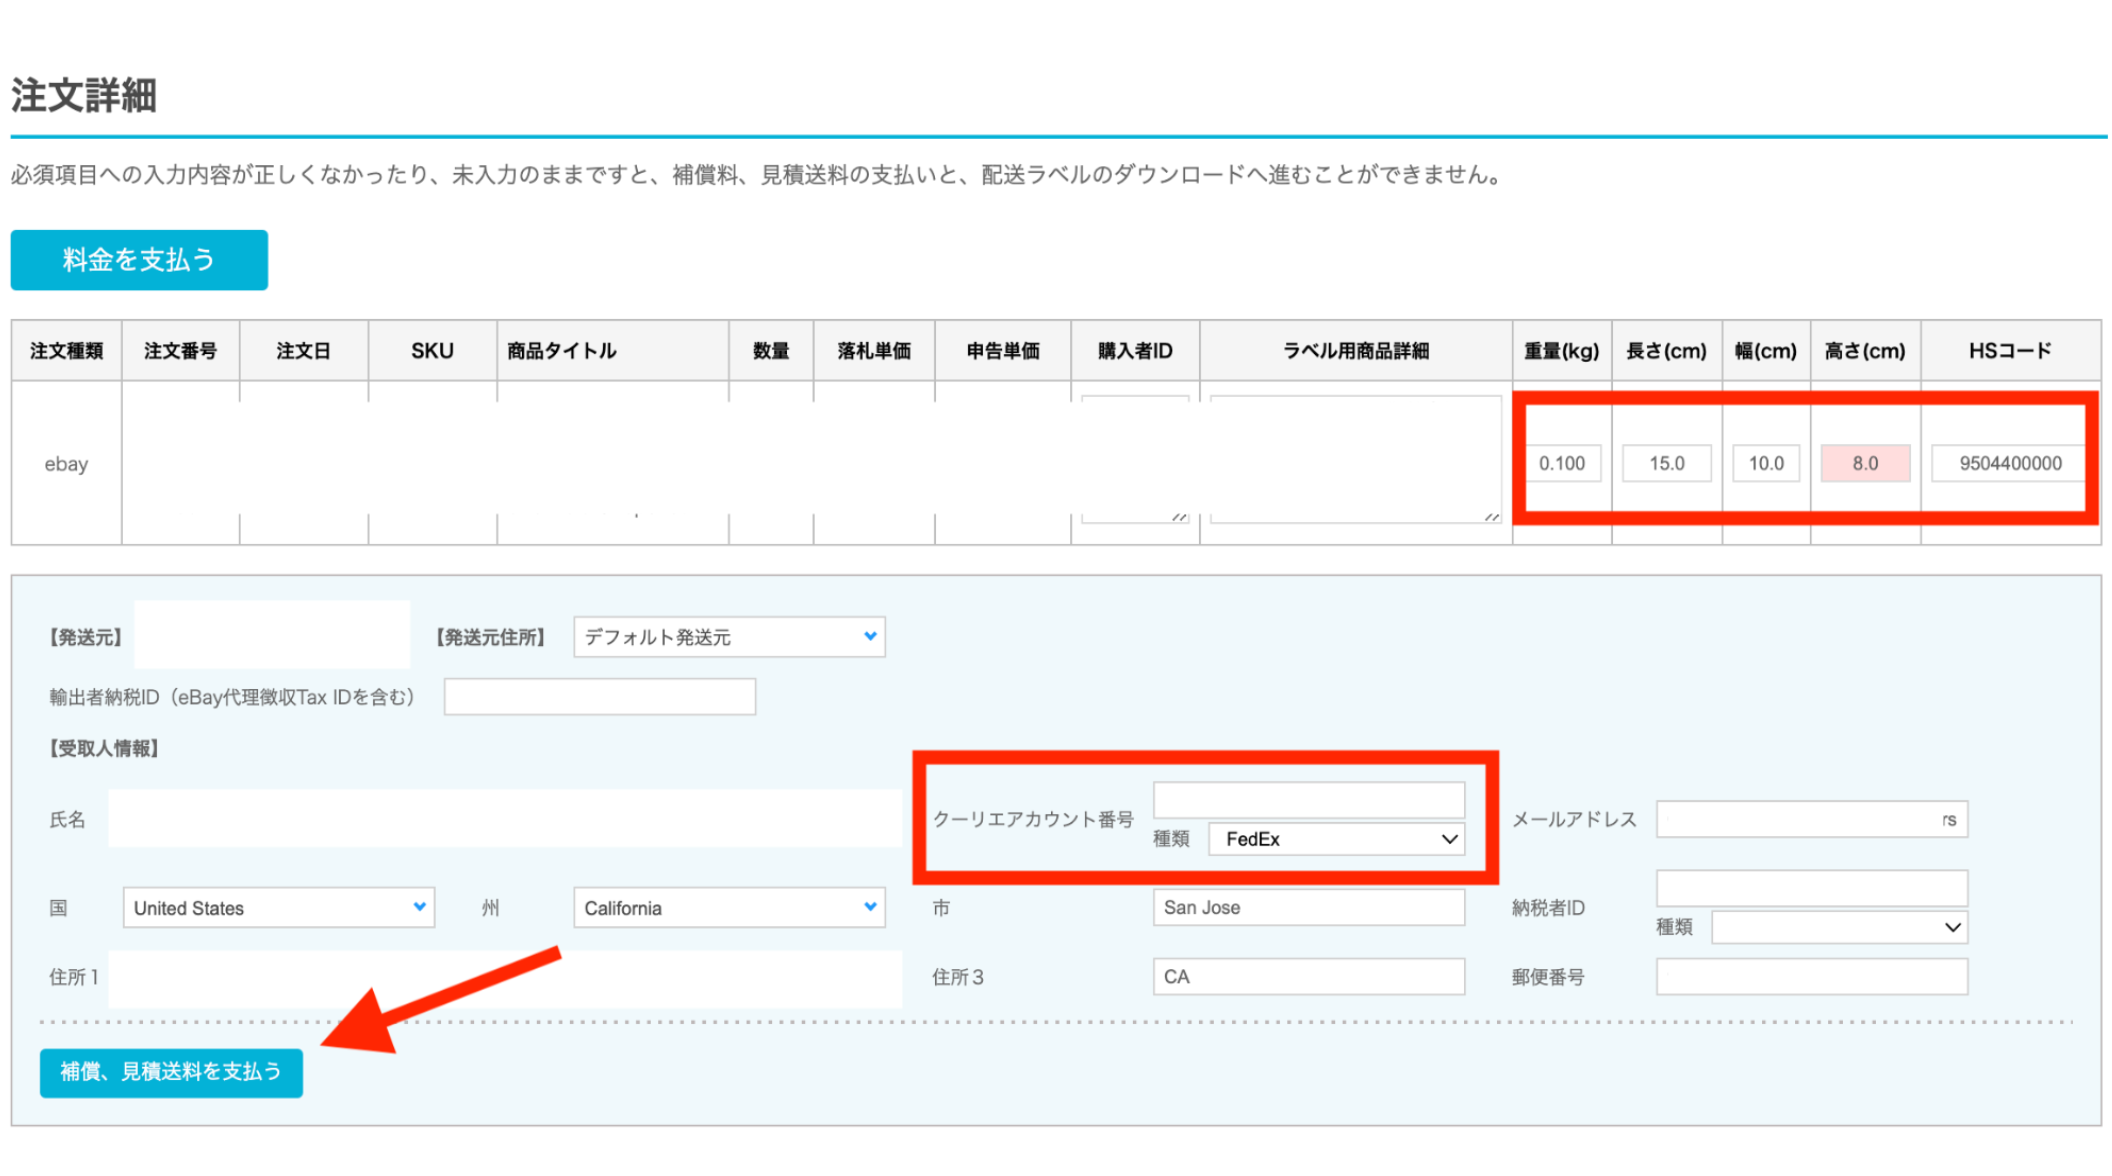
Task: Open the FedEx courier type dropdown
Action: (1337, 839)
